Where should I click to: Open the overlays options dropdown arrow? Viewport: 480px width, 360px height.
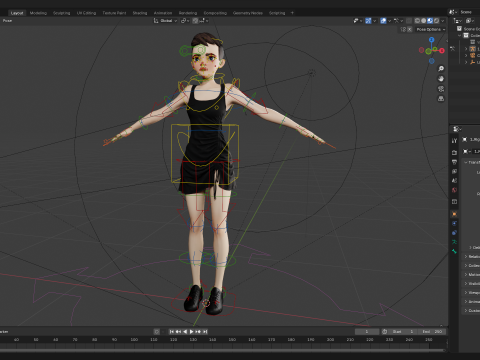[389, 21]
